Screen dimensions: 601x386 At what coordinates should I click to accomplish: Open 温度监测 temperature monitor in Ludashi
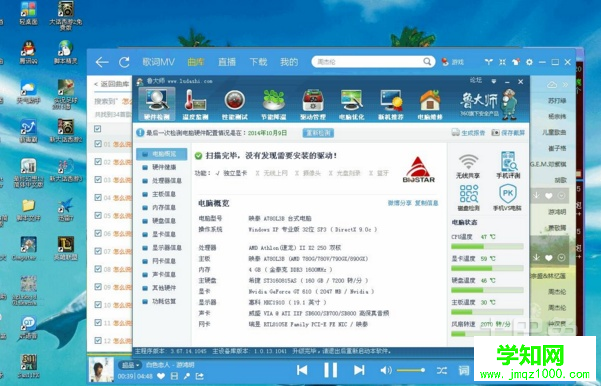pos(195,104)
